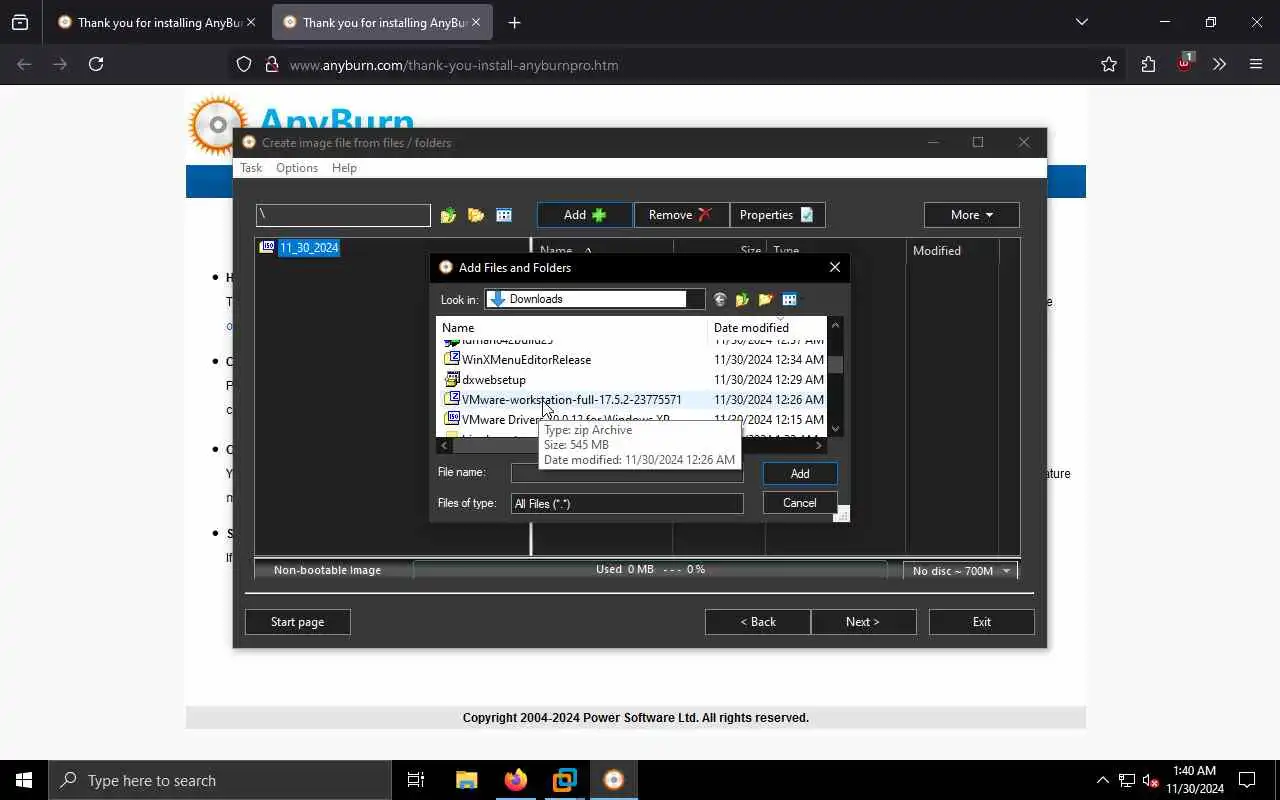1280x800 pixels.
Task: Select dxwebsetup file
Action: tap(494, 379)
